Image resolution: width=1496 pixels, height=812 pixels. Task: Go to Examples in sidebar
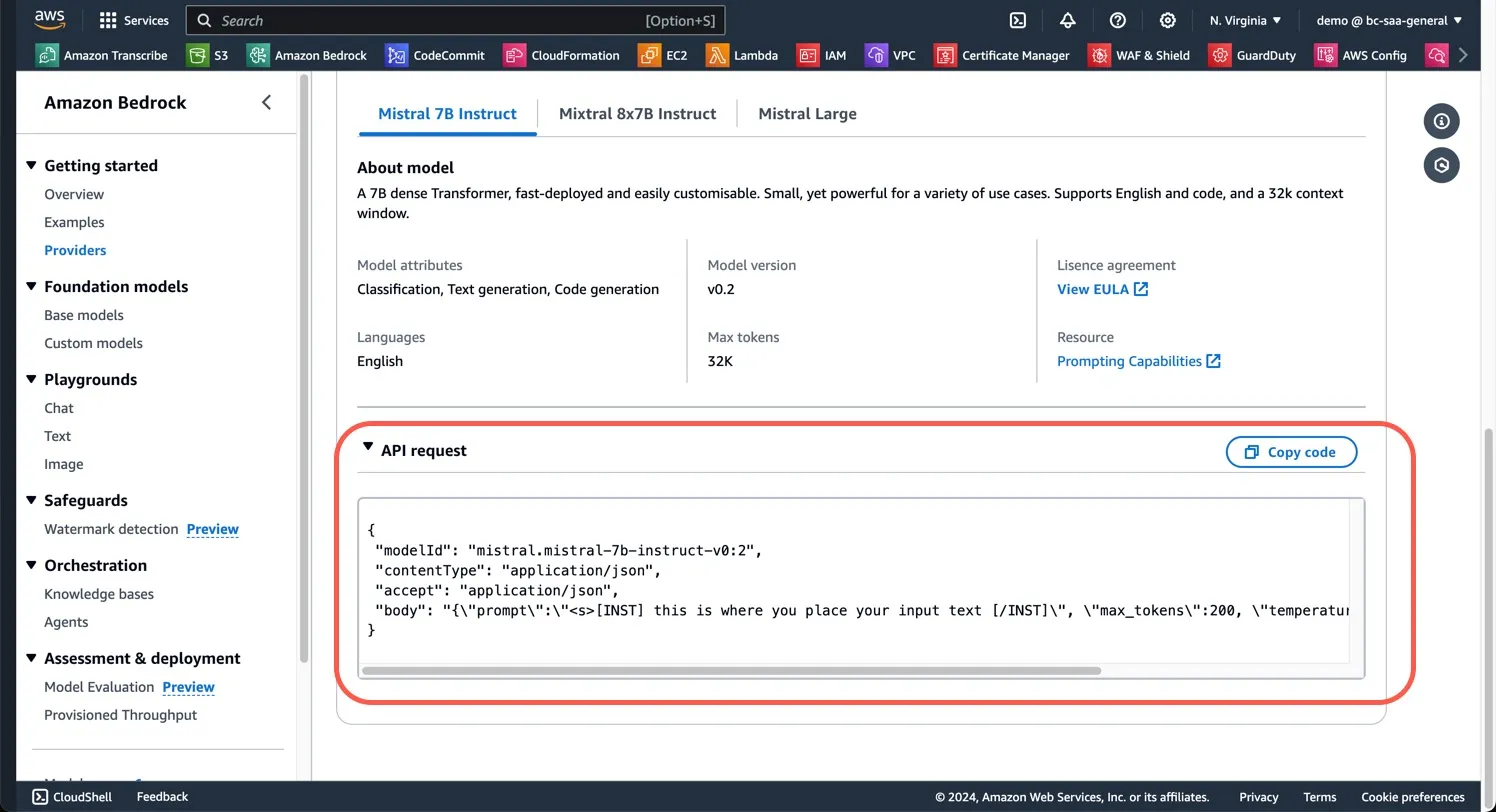(74, 222)
